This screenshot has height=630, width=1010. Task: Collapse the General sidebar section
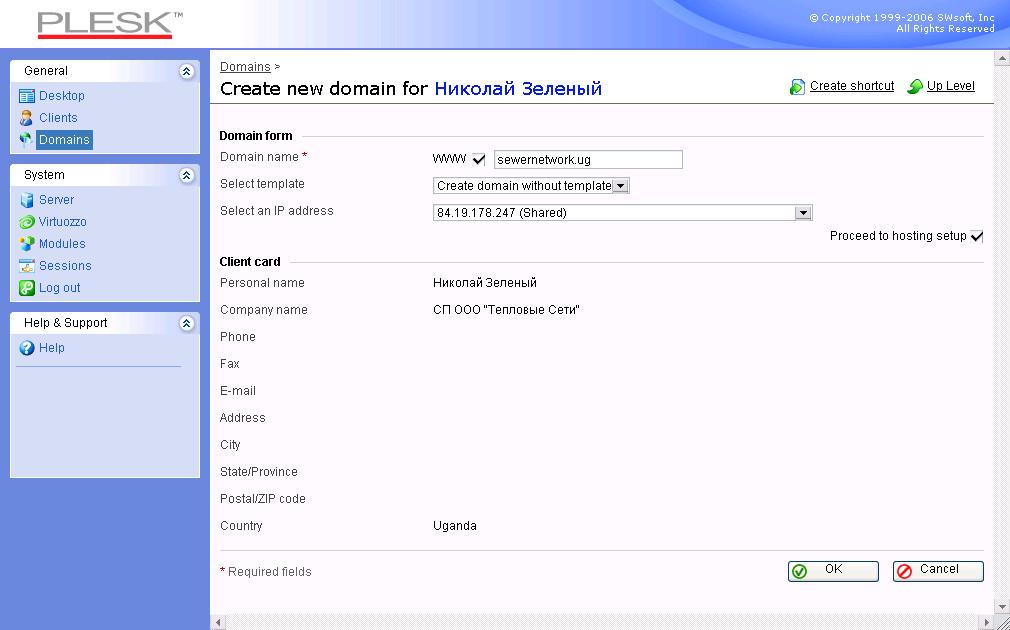click(x=186, y=71)
